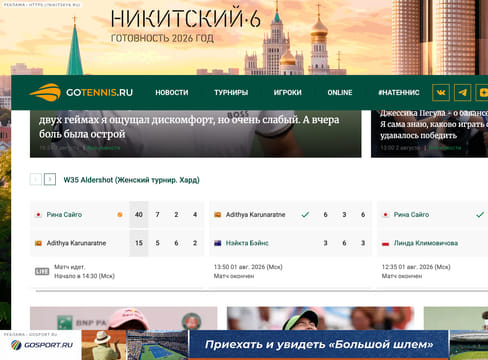Click '13:50 01 авг. 2026 (Мск)' timestamp
Viewport: 488px width, 360px height.
248,267
